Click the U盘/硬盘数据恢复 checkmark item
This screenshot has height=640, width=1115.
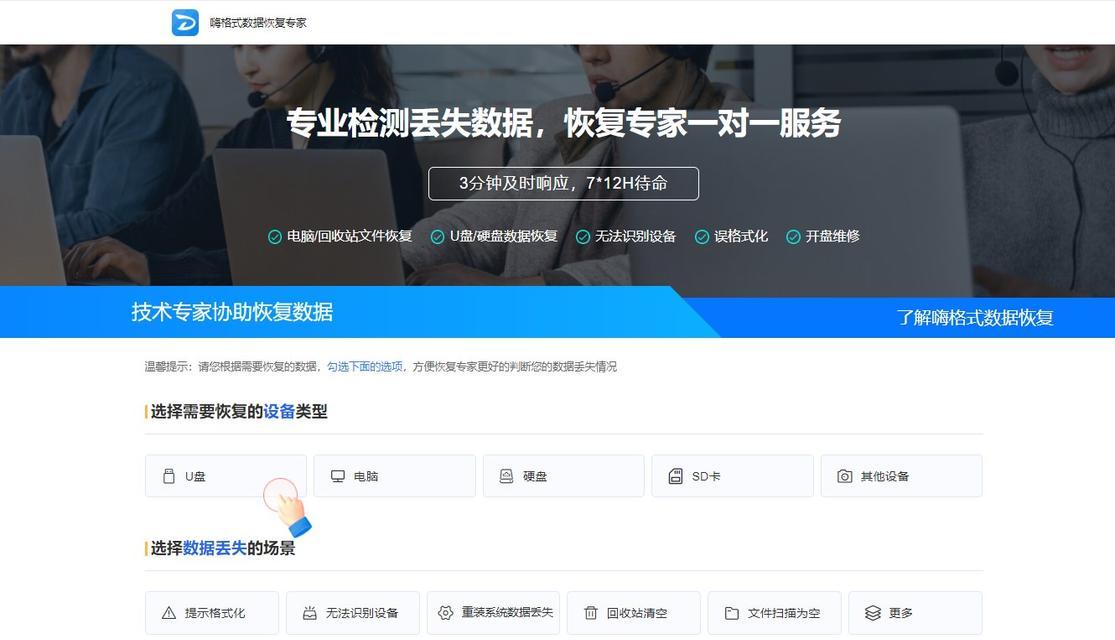[x=494, y=236]
